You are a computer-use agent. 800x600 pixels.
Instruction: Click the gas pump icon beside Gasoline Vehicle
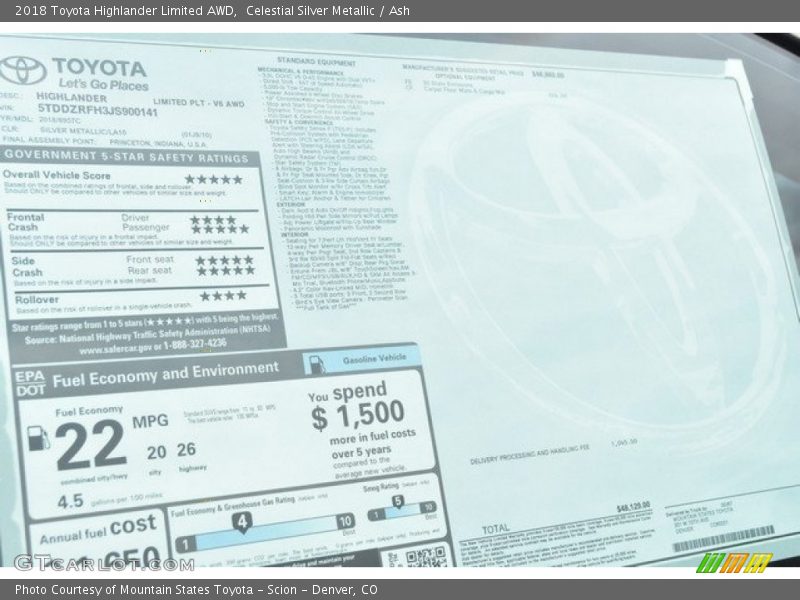point(317,365)
